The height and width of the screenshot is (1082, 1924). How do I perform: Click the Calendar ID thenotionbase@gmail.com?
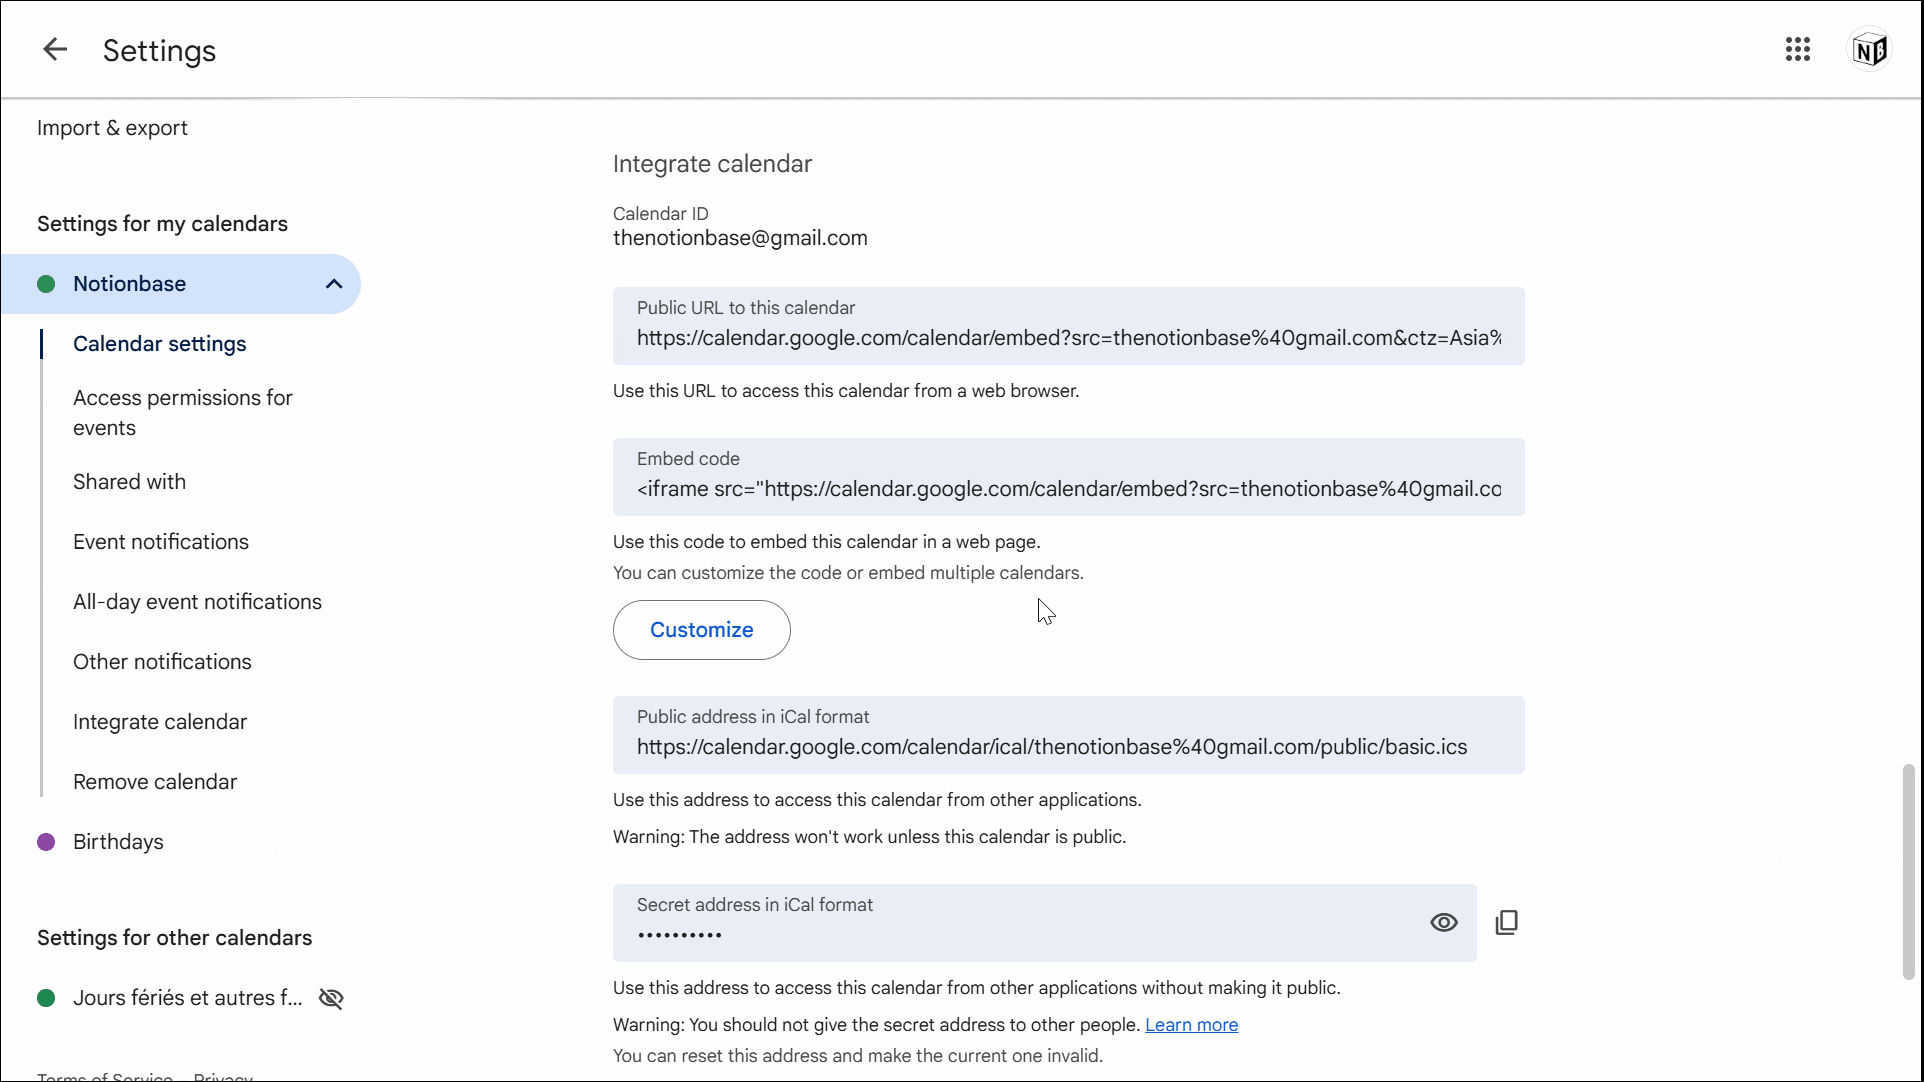click(740, 238)
